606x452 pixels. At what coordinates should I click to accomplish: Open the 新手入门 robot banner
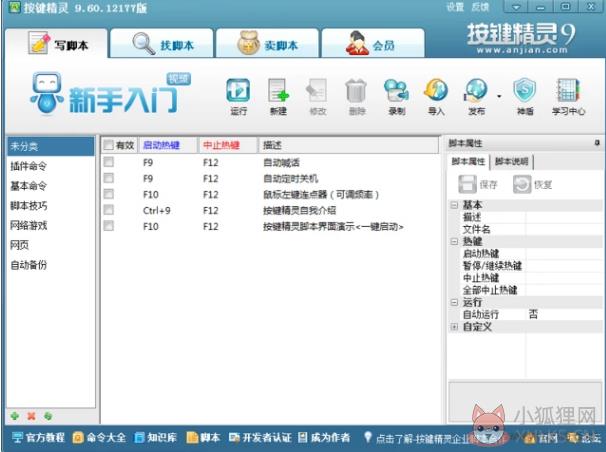[x=110, y=94]
